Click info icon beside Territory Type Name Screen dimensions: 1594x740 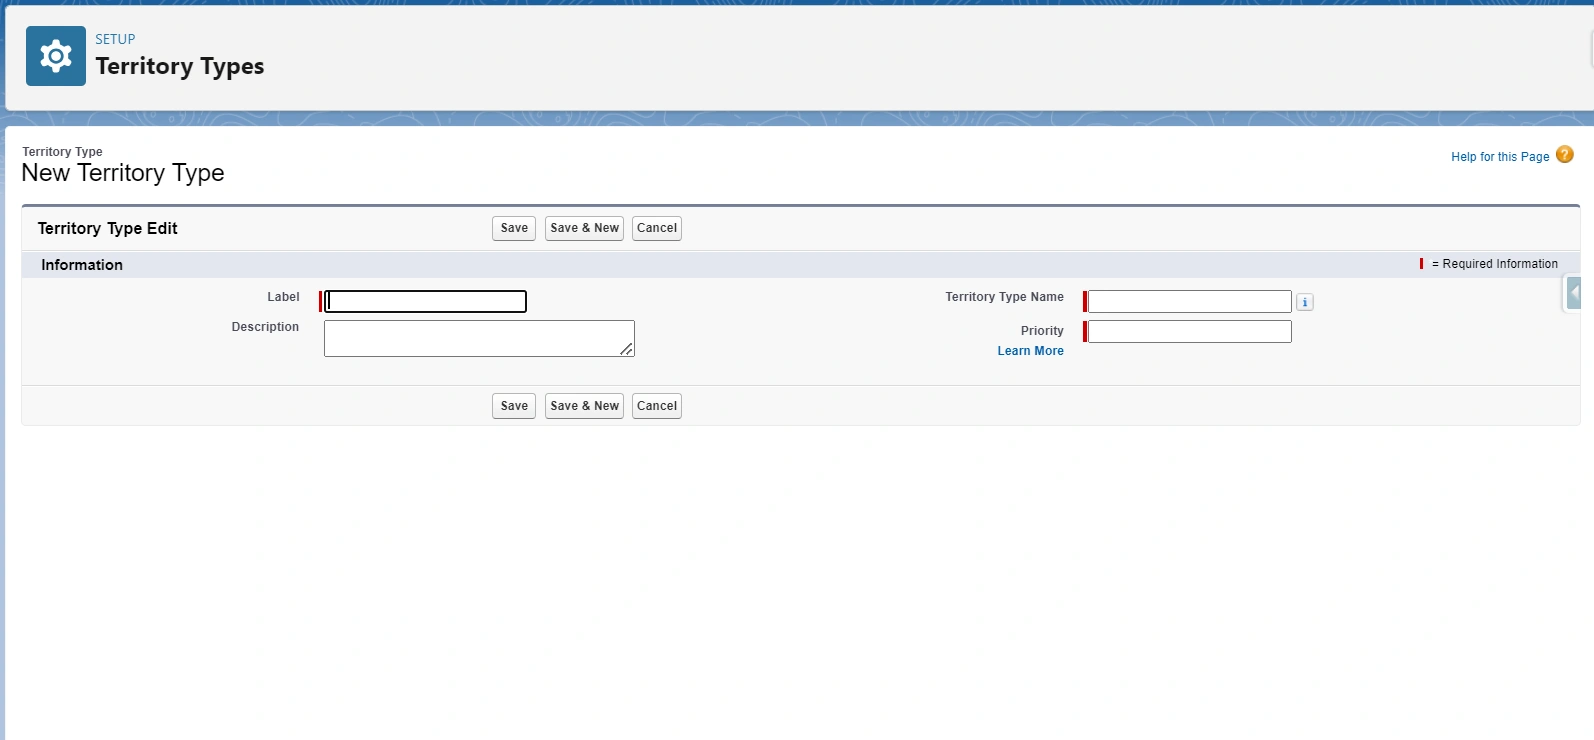(1305, 302)
